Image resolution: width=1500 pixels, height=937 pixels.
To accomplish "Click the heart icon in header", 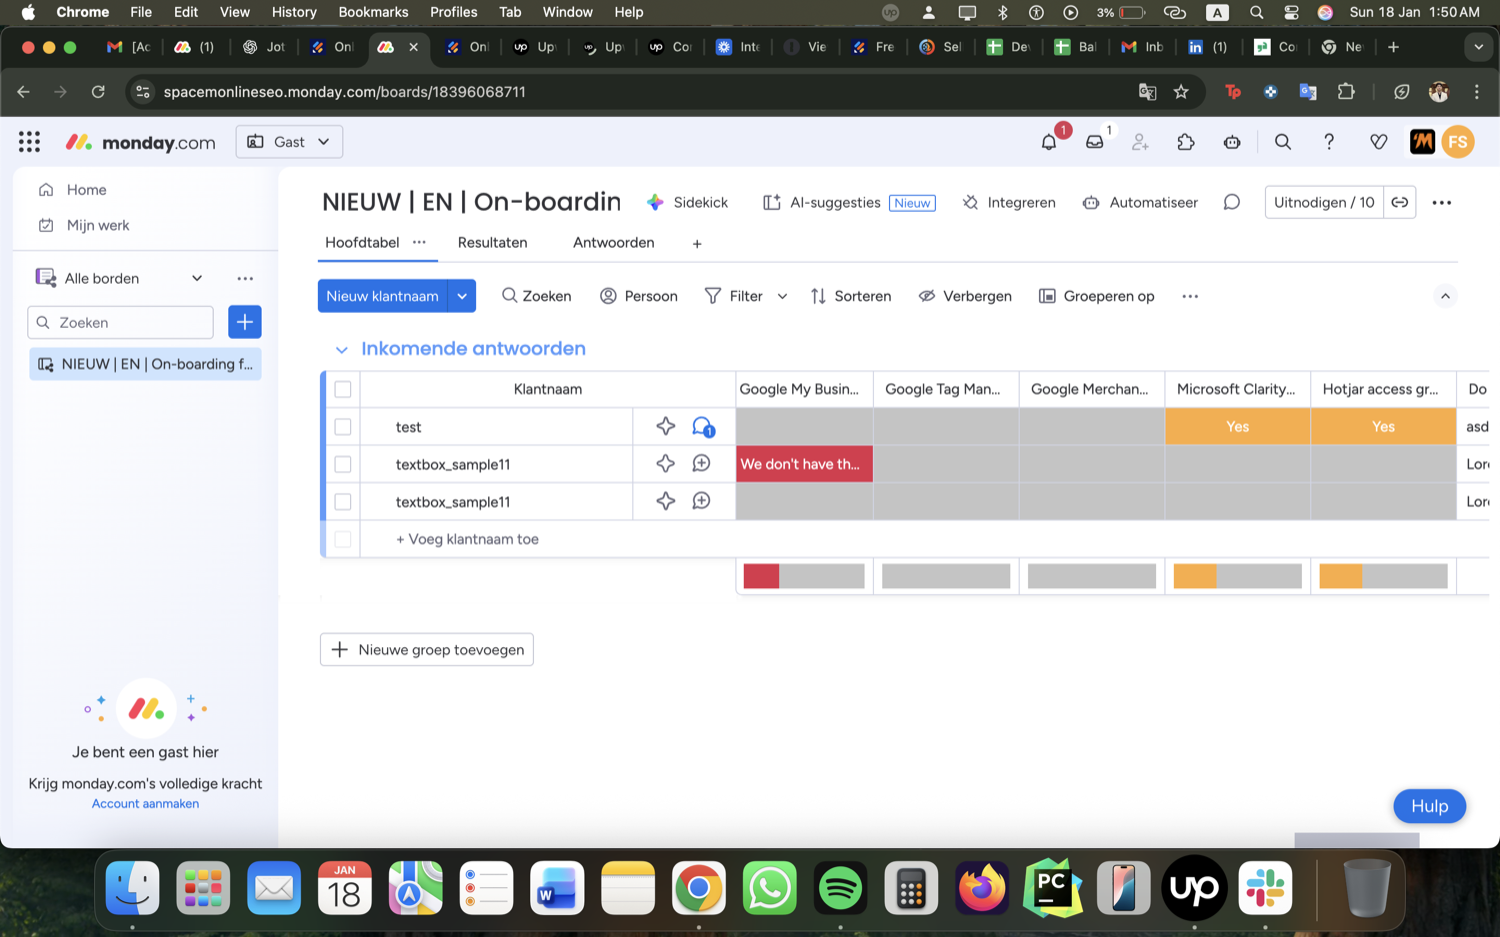I will click(x=1379, y=142).
